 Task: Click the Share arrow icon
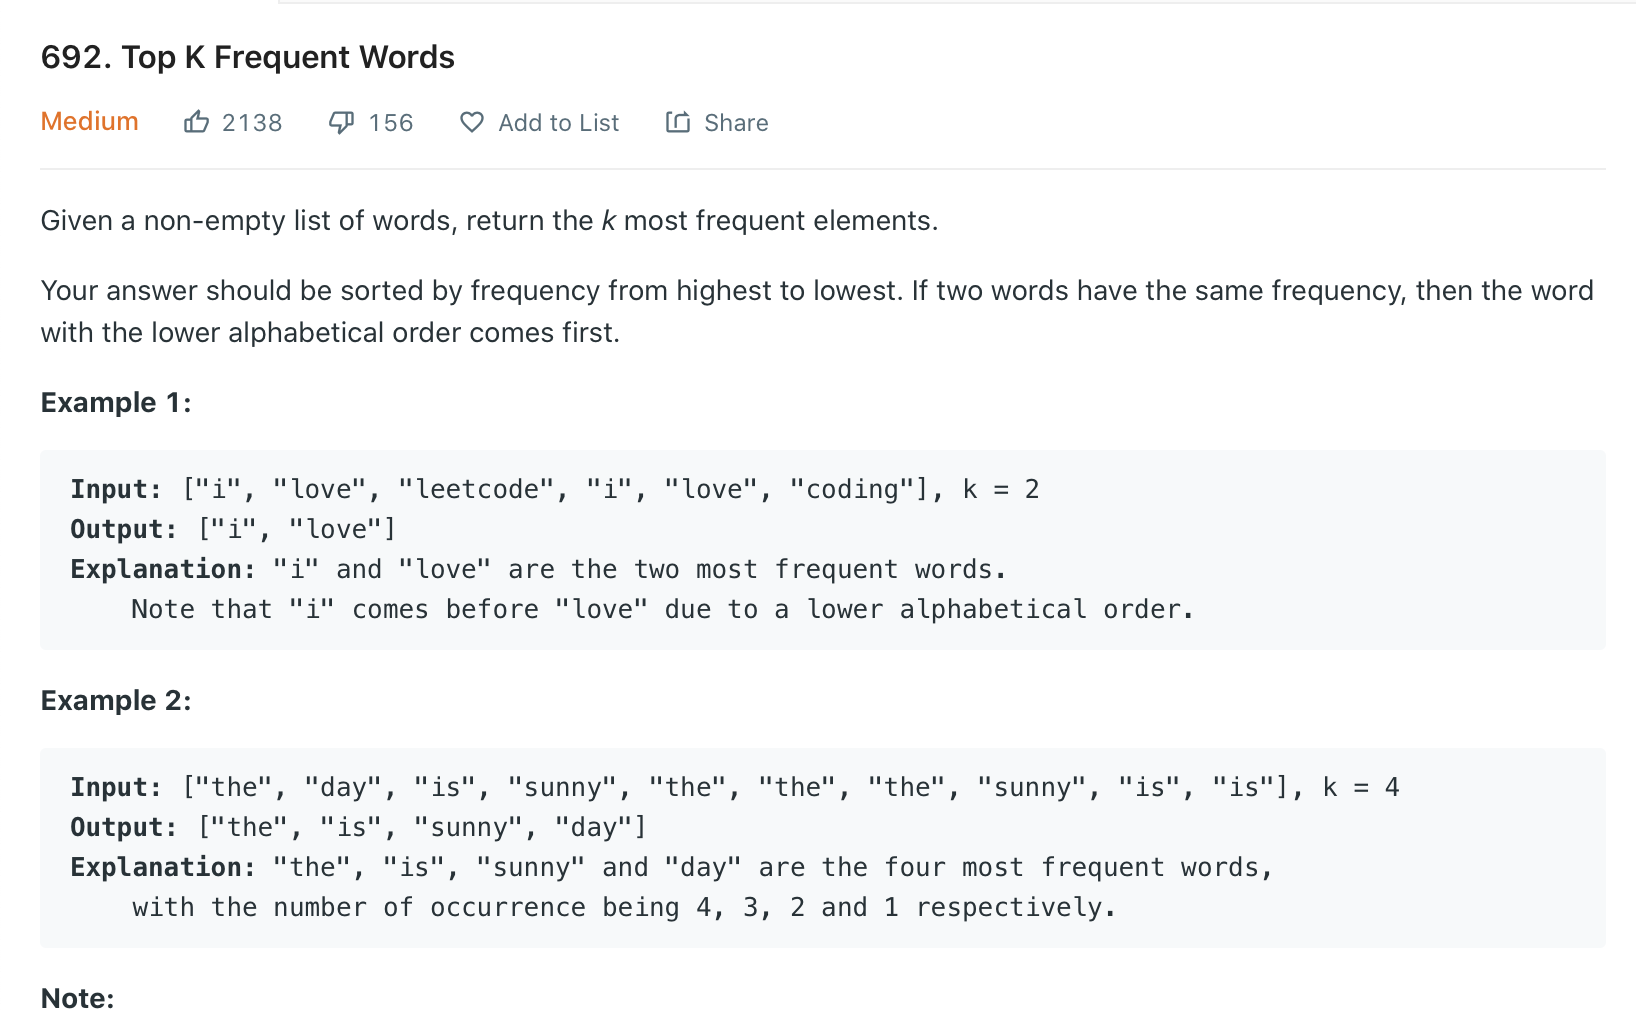click(678, 122)
